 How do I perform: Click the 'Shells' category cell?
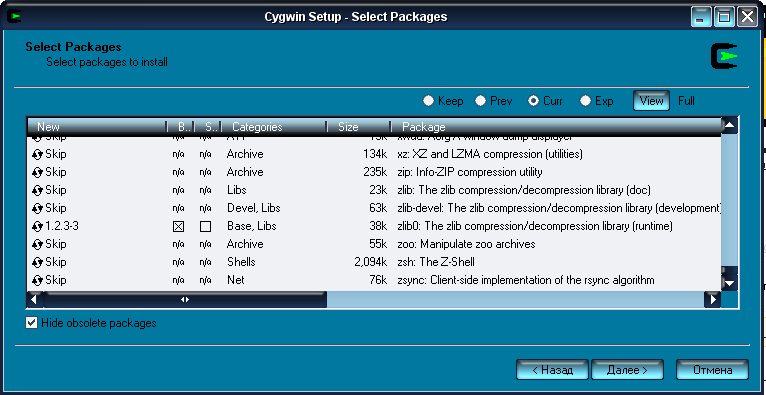tap(241, 262)
